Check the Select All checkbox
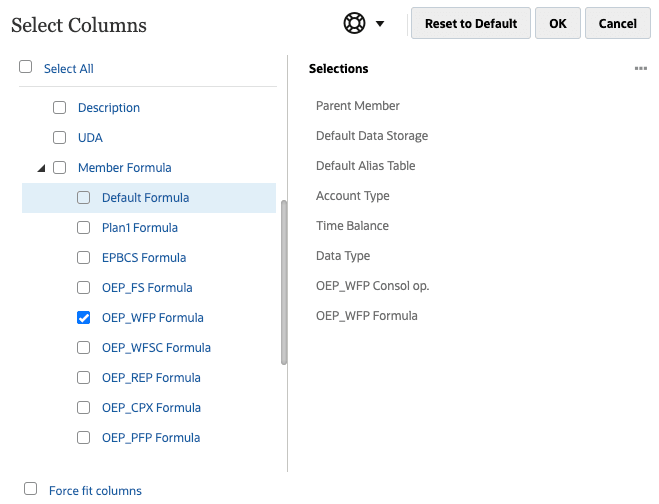 pyautogui.click(x=26, y=68)
